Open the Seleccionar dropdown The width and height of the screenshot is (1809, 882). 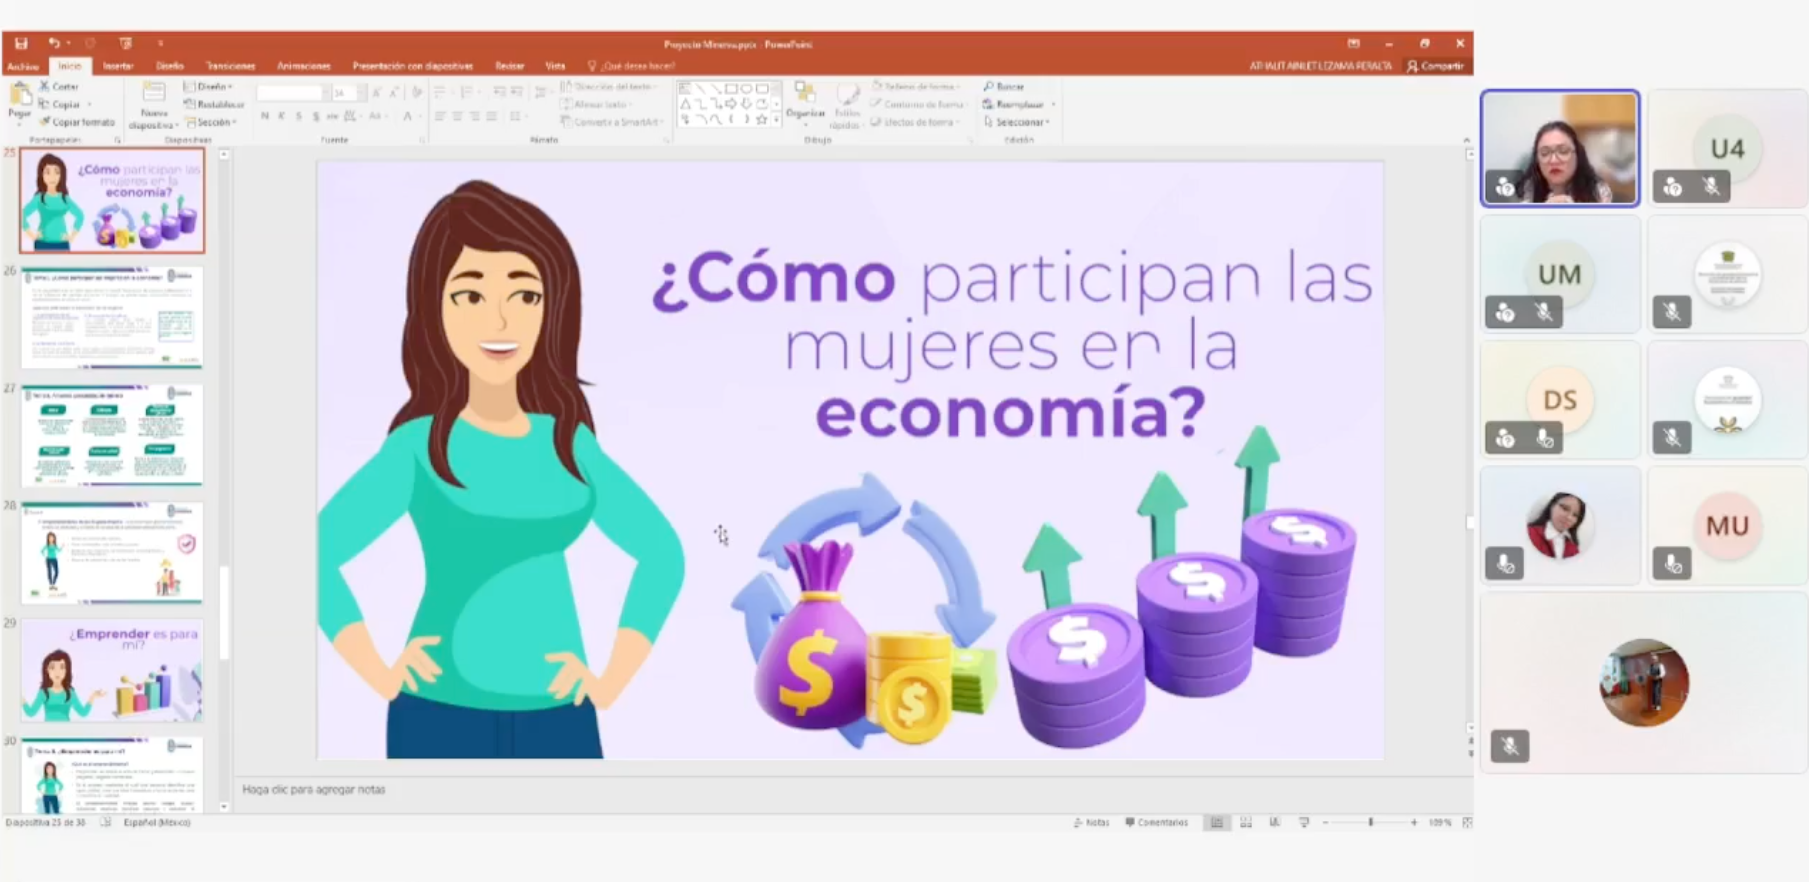[1017, 122]
